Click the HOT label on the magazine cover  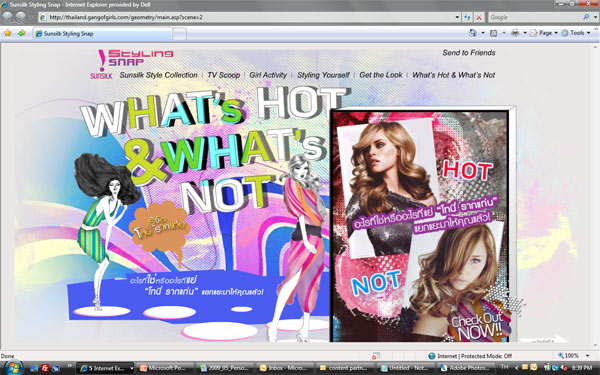[x=468, y=171]
